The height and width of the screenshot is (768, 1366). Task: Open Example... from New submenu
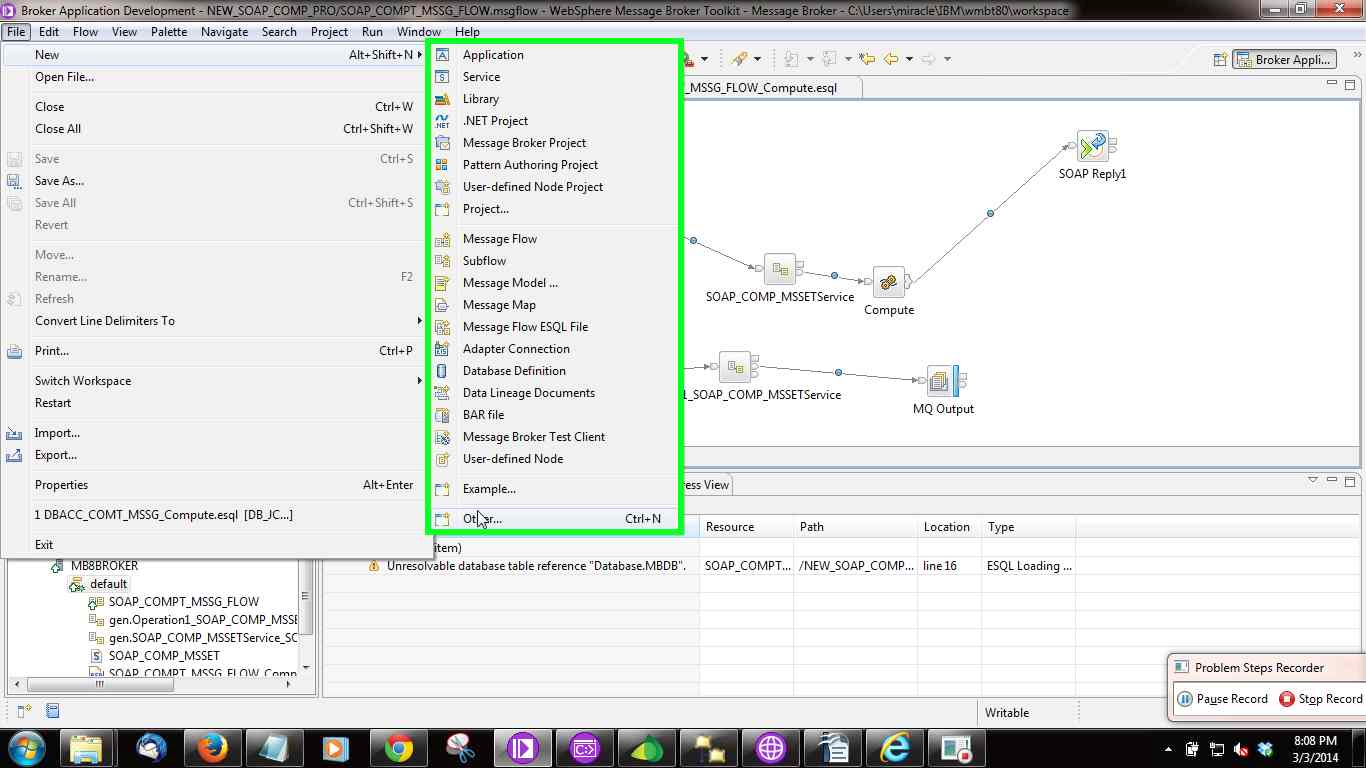coord(555,489)
